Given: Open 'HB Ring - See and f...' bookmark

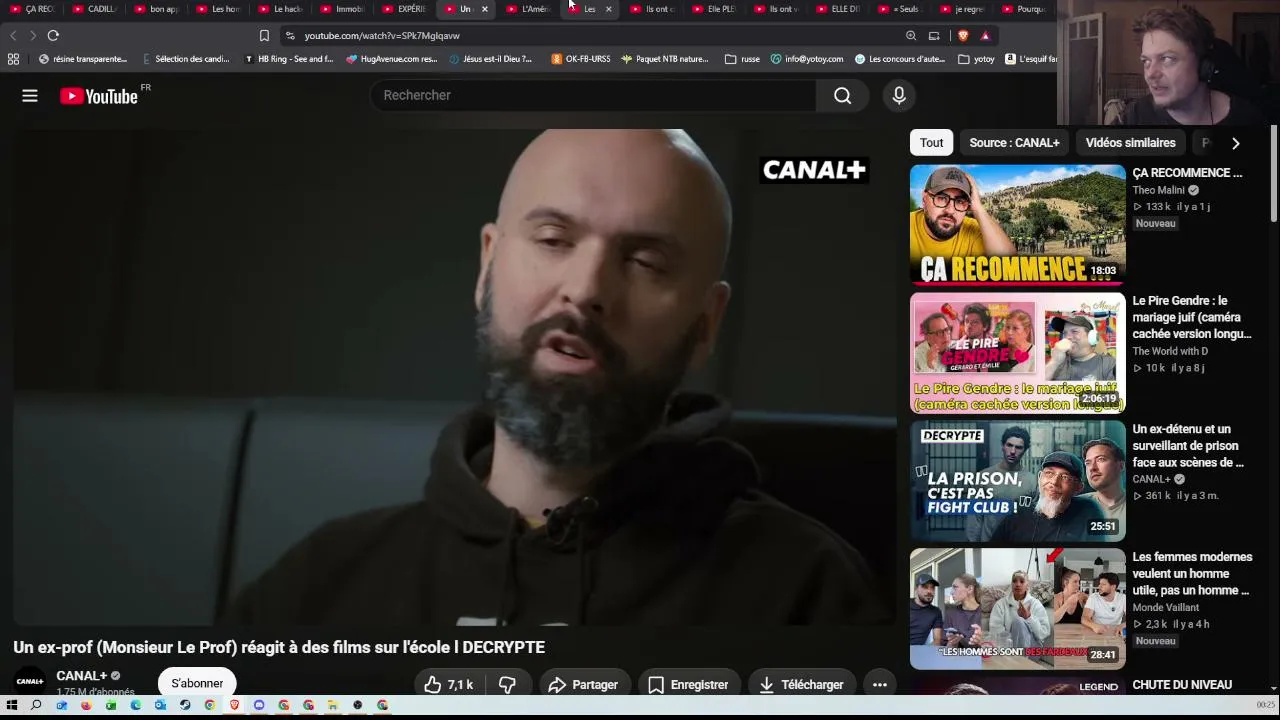Looking at the screenshot, I should point(289,59).
